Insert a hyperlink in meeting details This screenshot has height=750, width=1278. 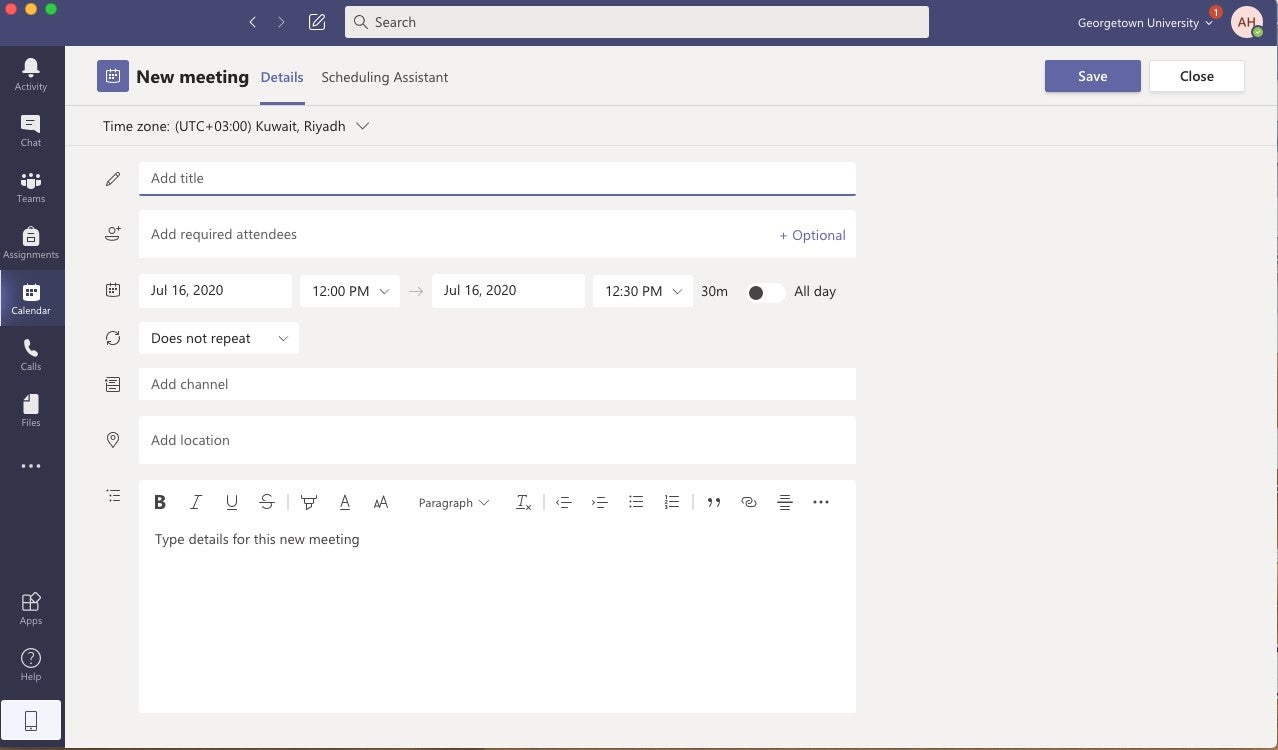coord(749,502)
